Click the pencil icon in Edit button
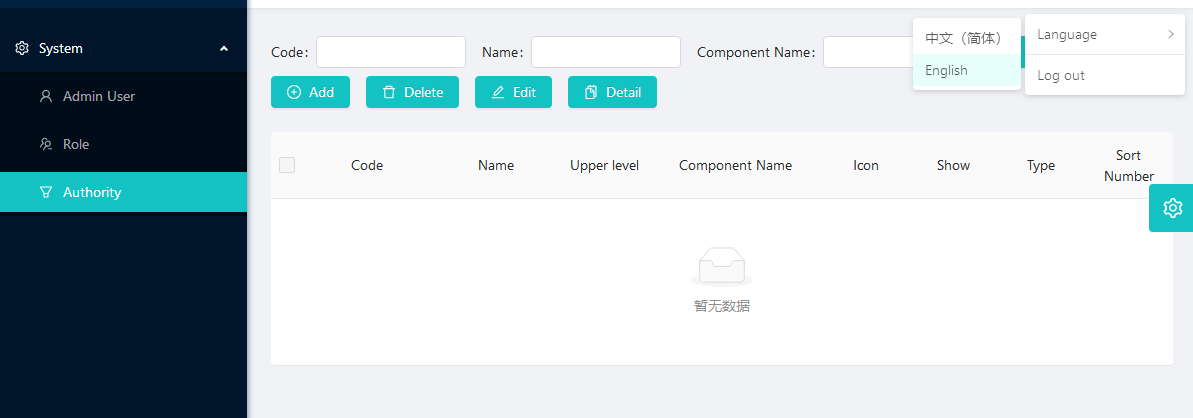Screen dimensions: 1193x418 click(498, 92)
